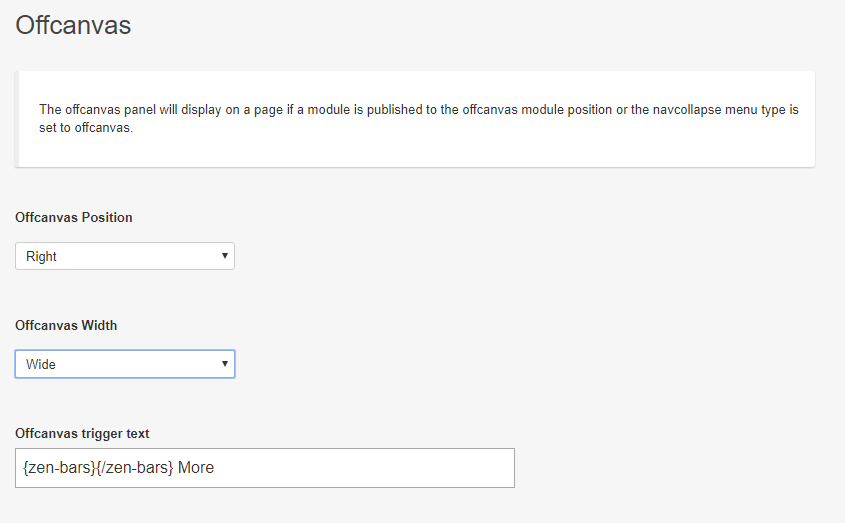Click the arrow on the Wide select box

[225, 363]
